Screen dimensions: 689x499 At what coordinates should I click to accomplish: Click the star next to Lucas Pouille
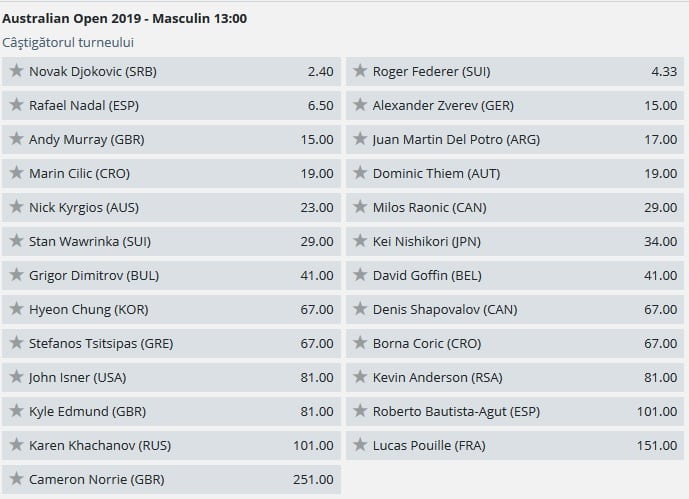[360, 445]
